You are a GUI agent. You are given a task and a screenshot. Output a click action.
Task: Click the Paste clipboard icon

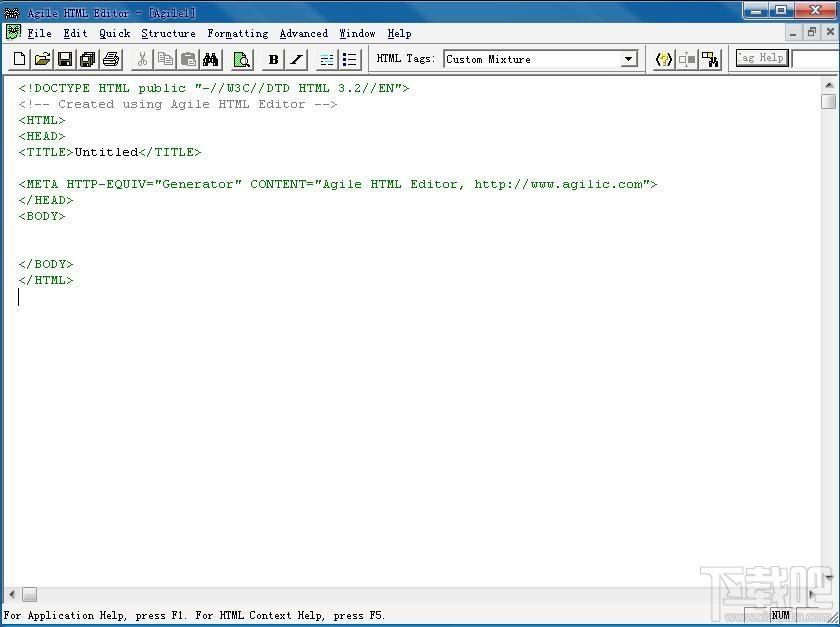pyautogui.click(x=188, y=59)
